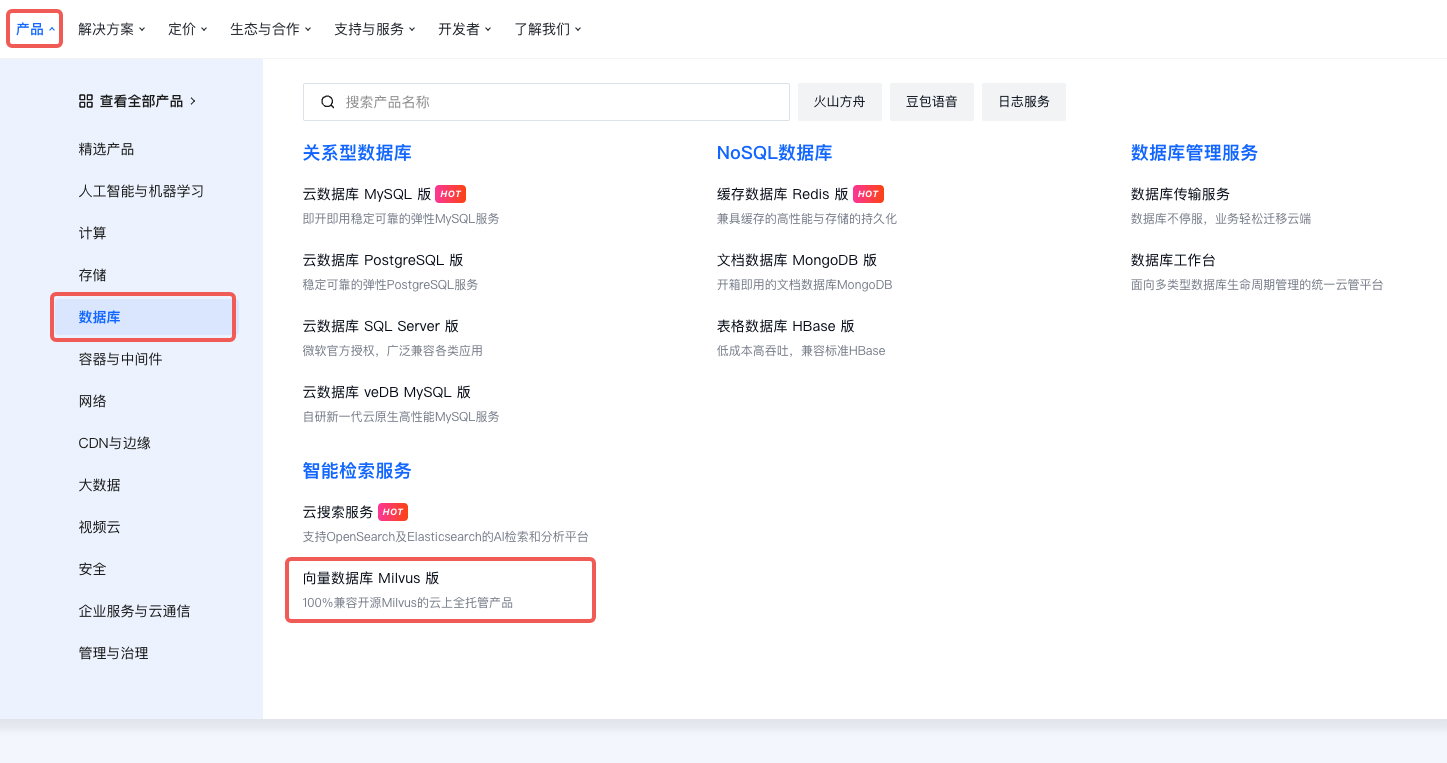Click the HOT badge next to 云数据库 MySQL 版
Image resolution: width=1447 pixels, height=763 pixels.
point(451,194)
